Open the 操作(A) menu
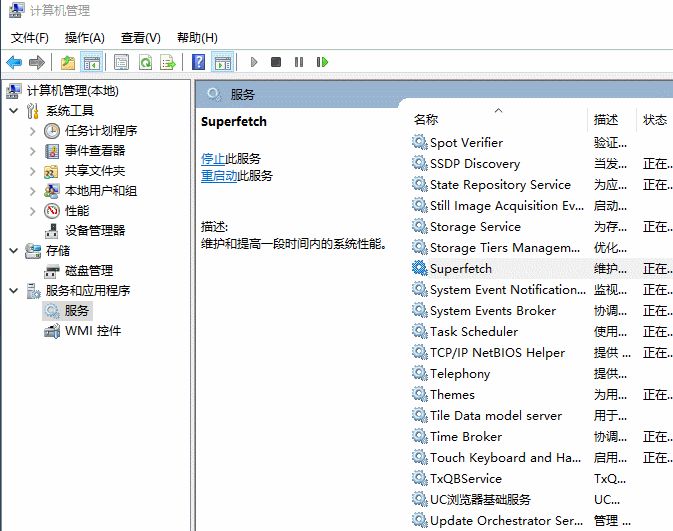The image size is (673, 531). (85, 38)
